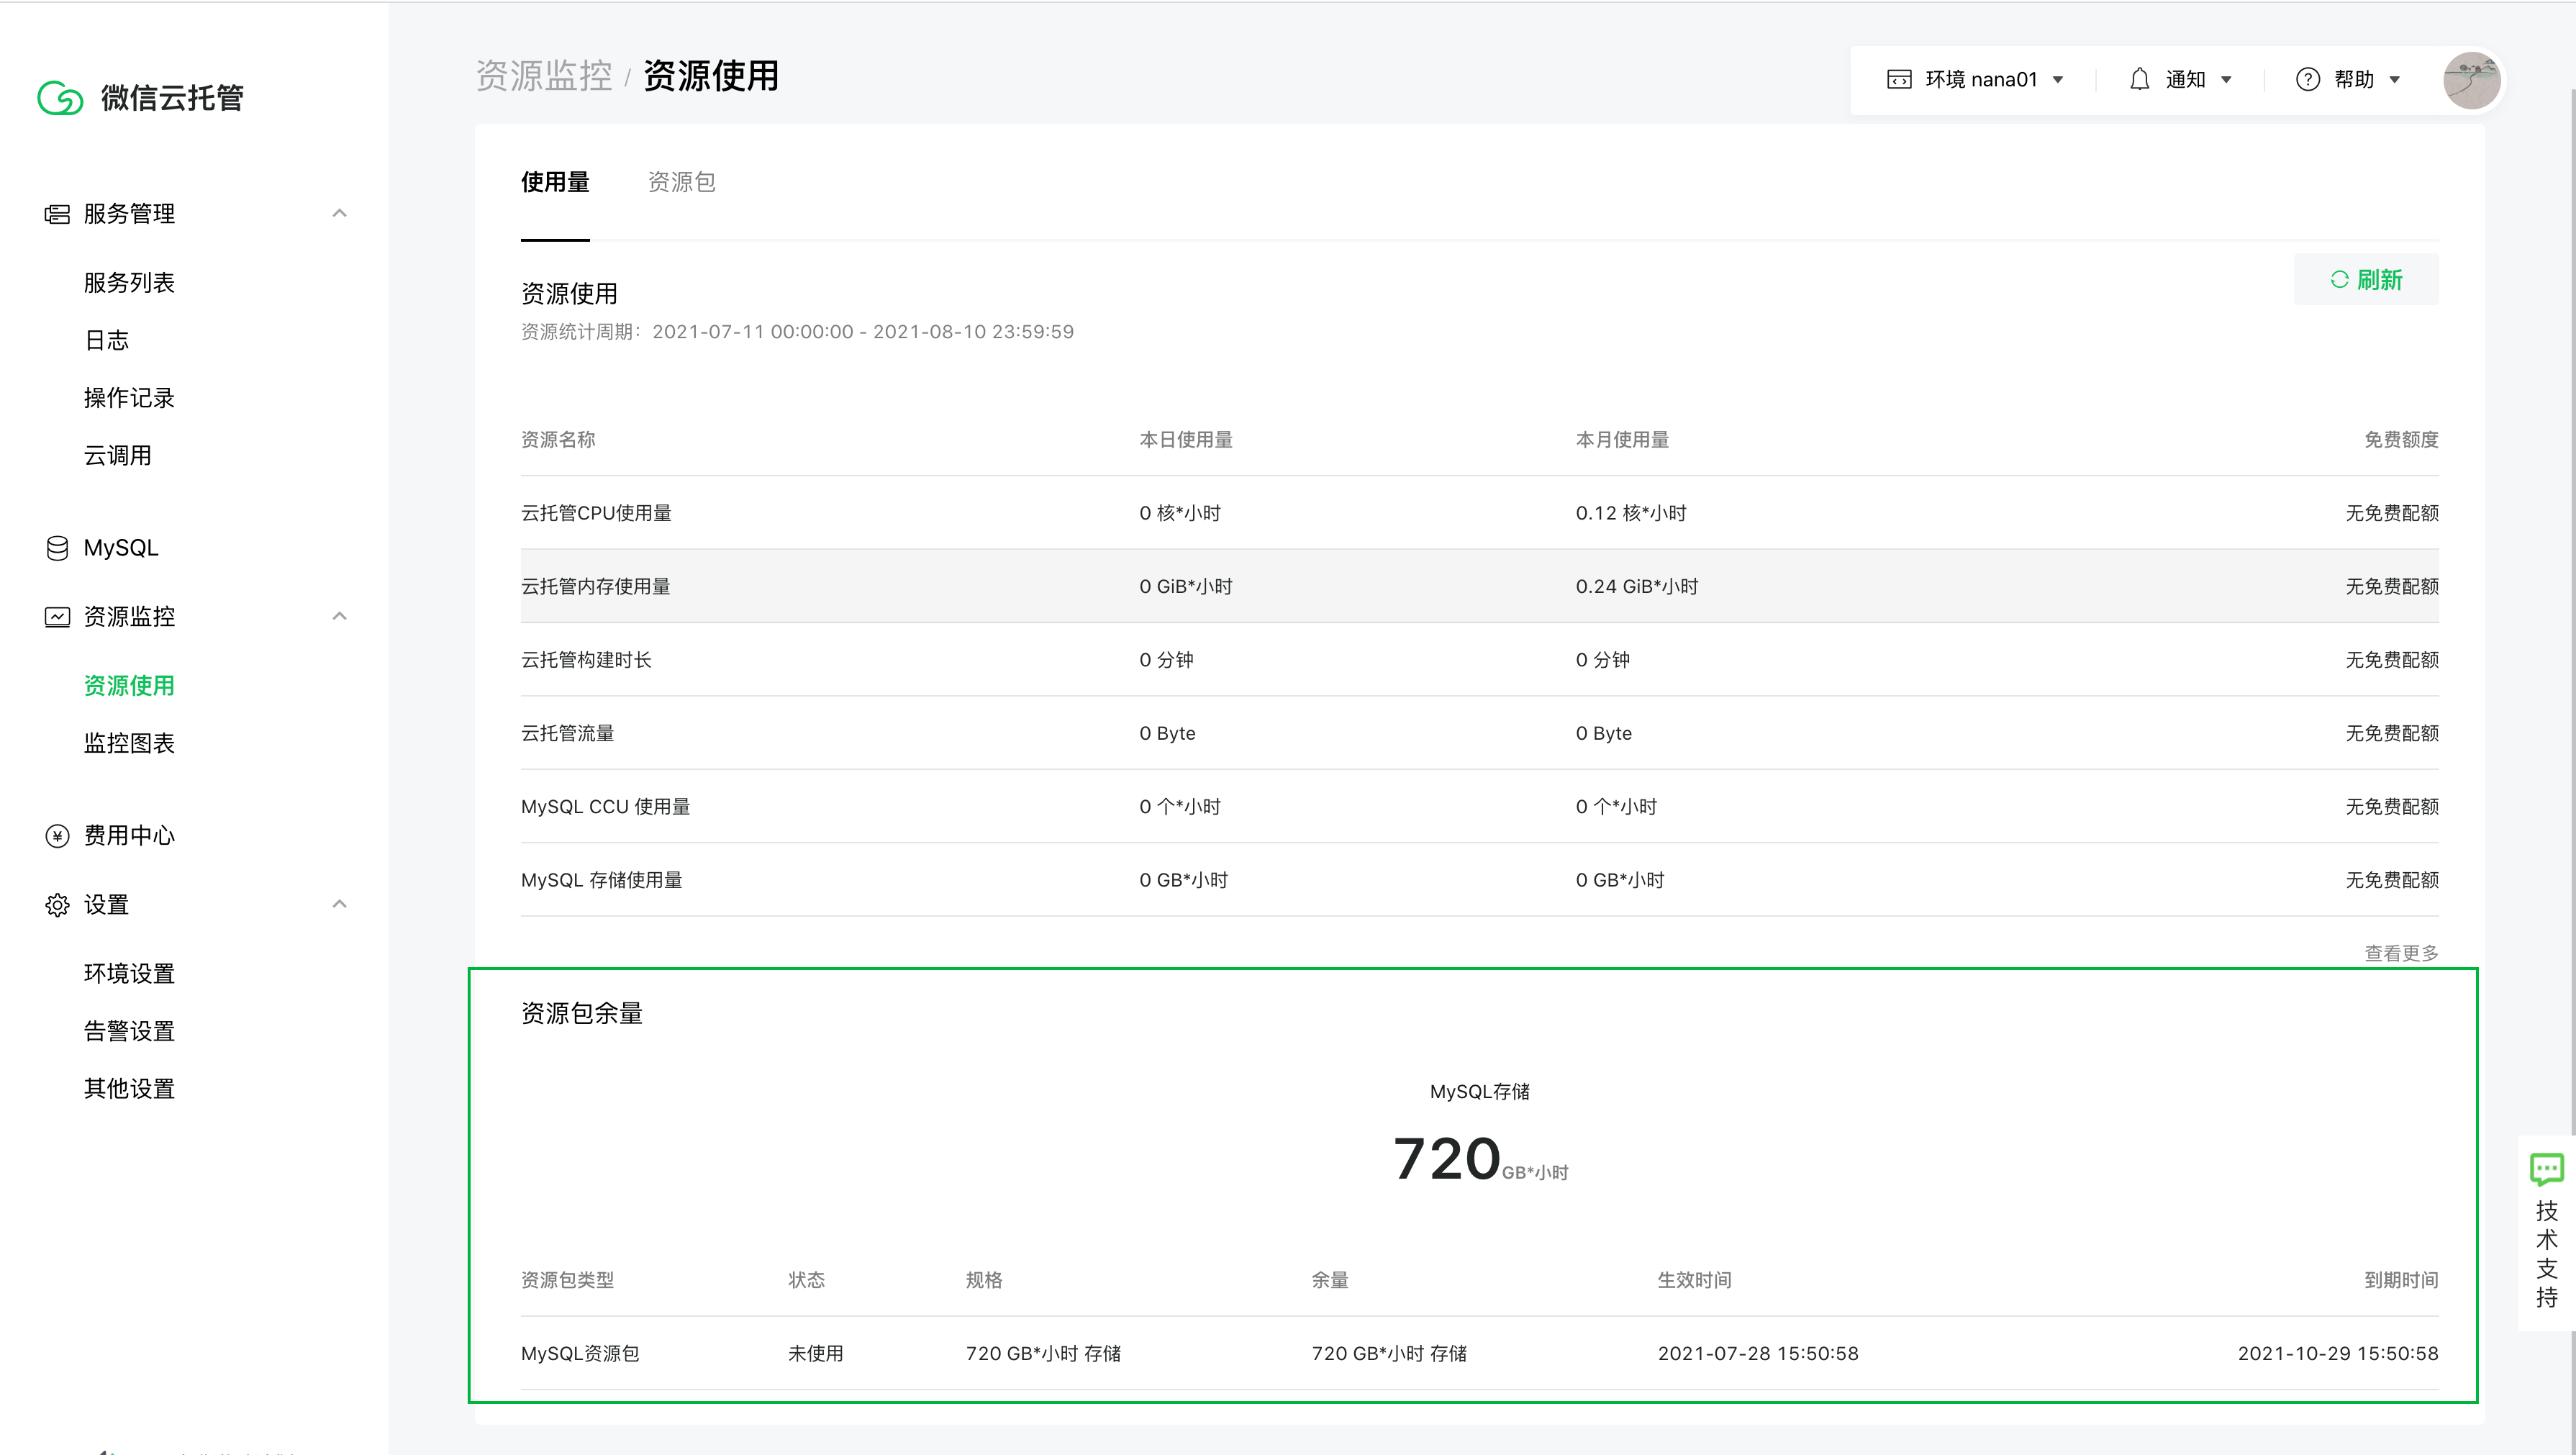Click the 服务管理 server icon
The image size is (2576, 1455).
click(x=57, y=214)
